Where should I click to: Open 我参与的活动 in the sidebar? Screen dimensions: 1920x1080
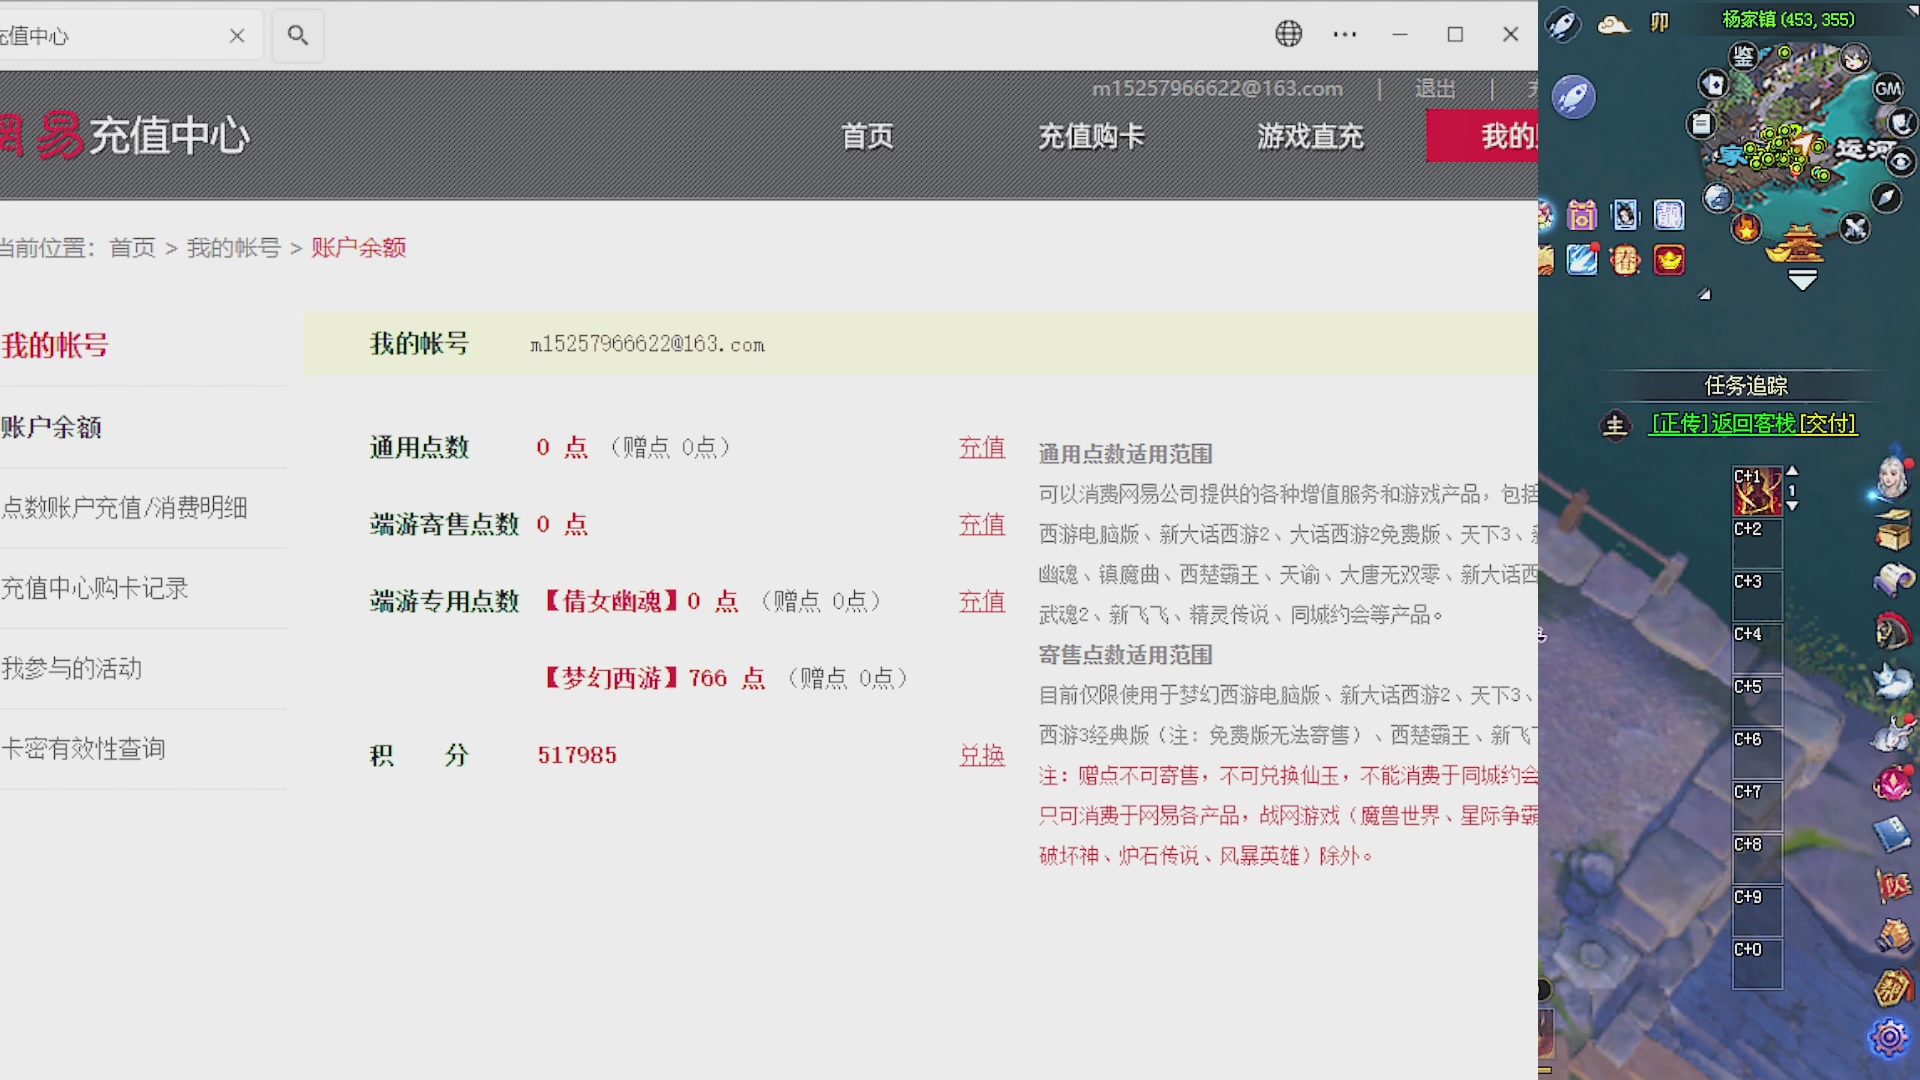(x=71, y=668)
